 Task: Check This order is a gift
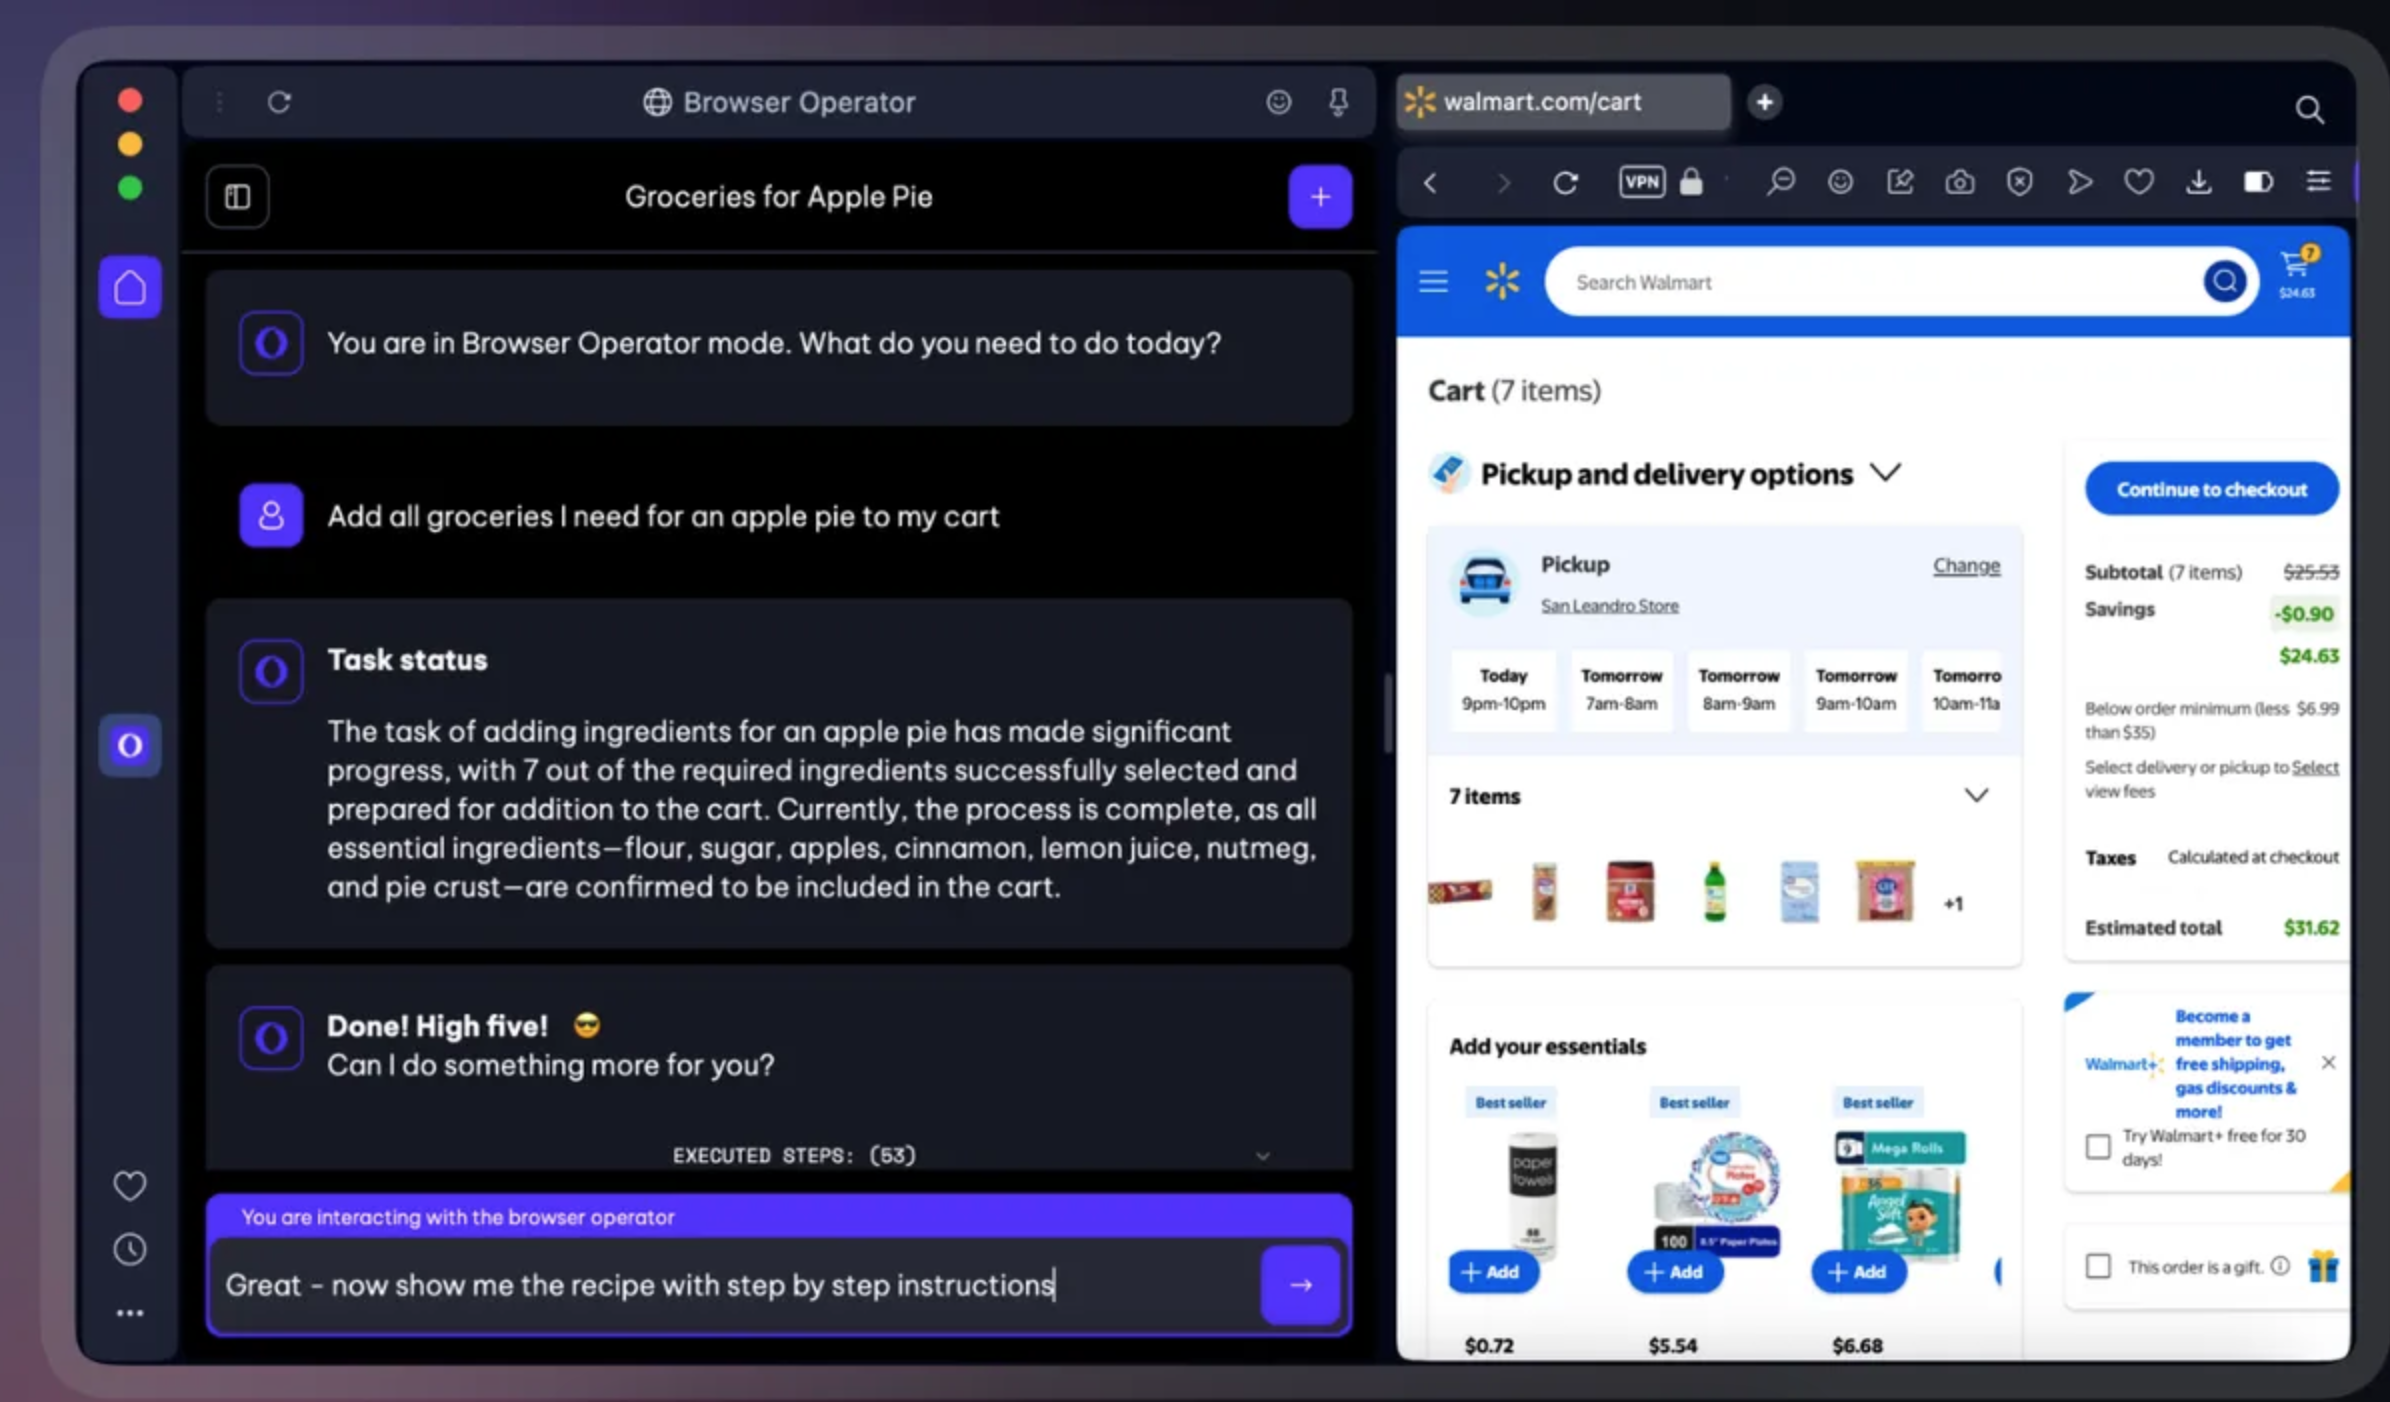tap(2098, 1266)
